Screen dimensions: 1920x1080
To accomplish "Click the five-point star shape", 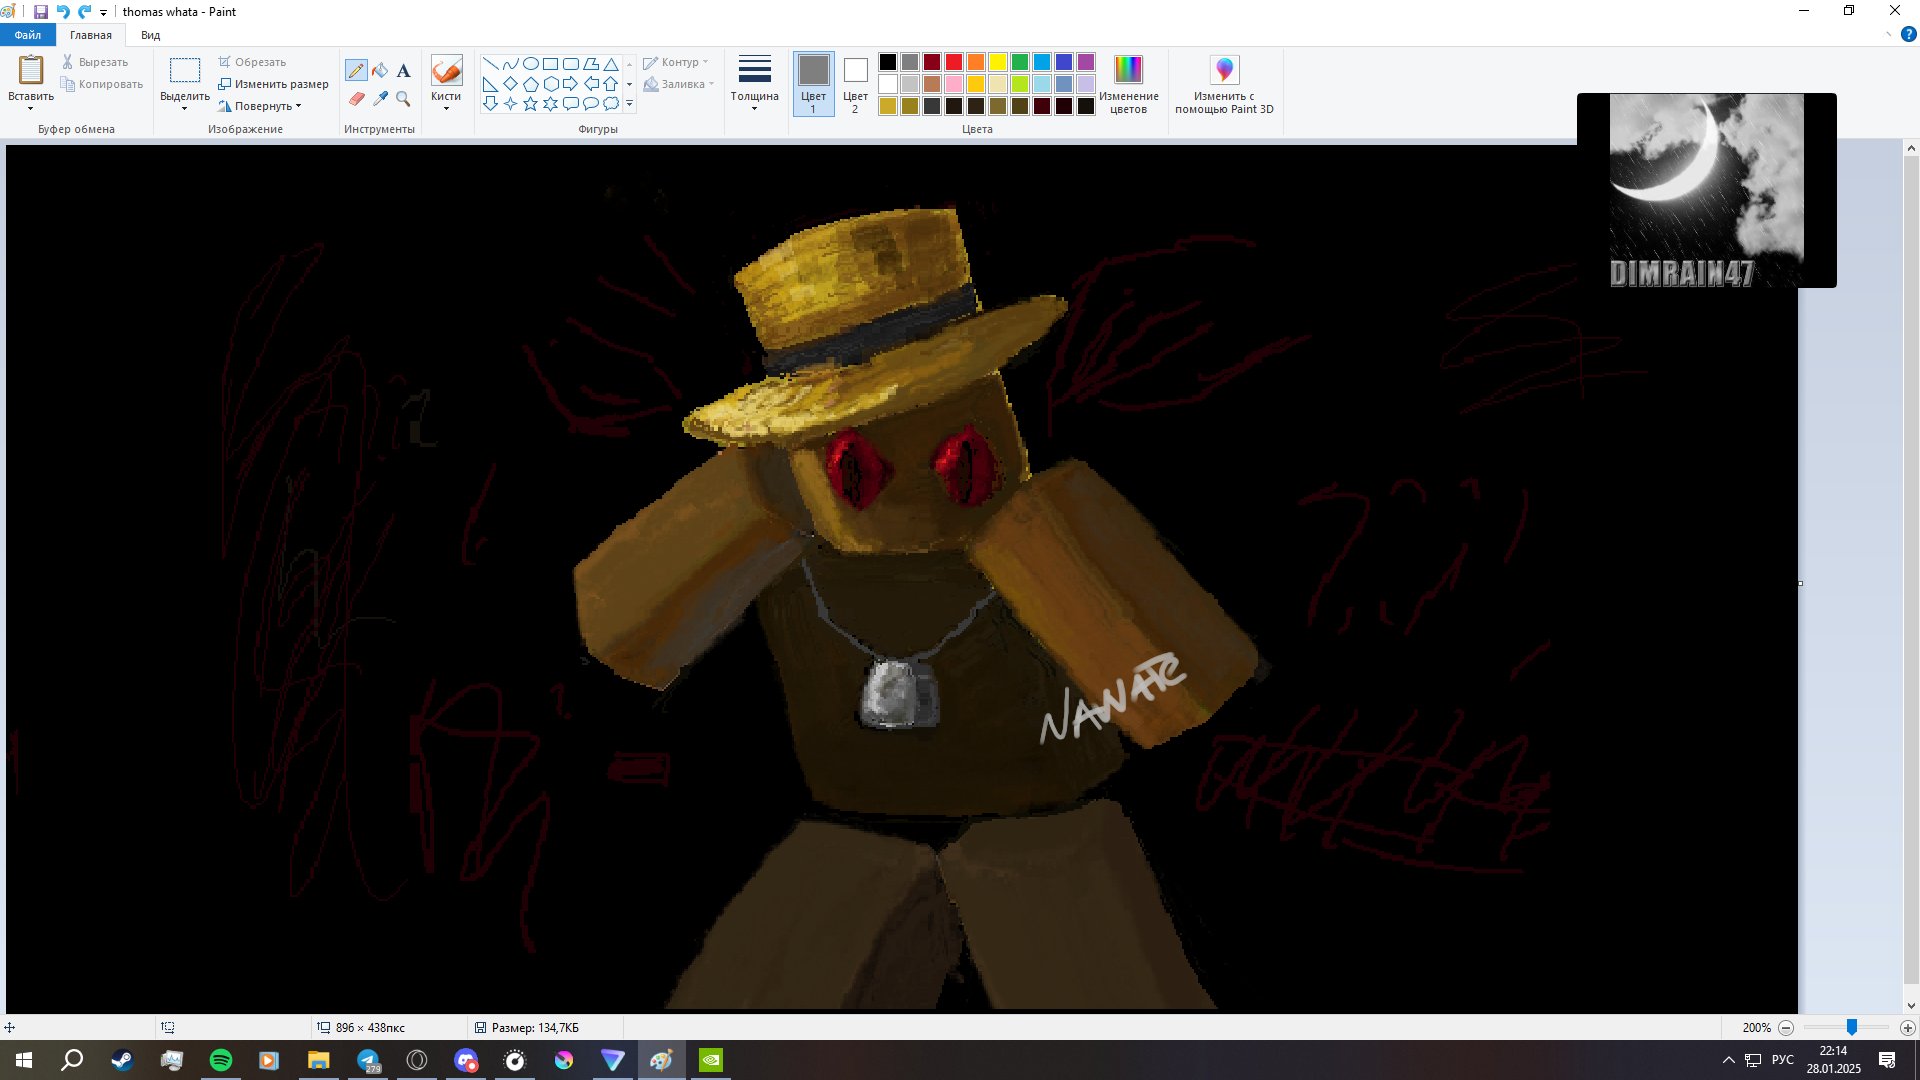I will (x=530, y=103).
